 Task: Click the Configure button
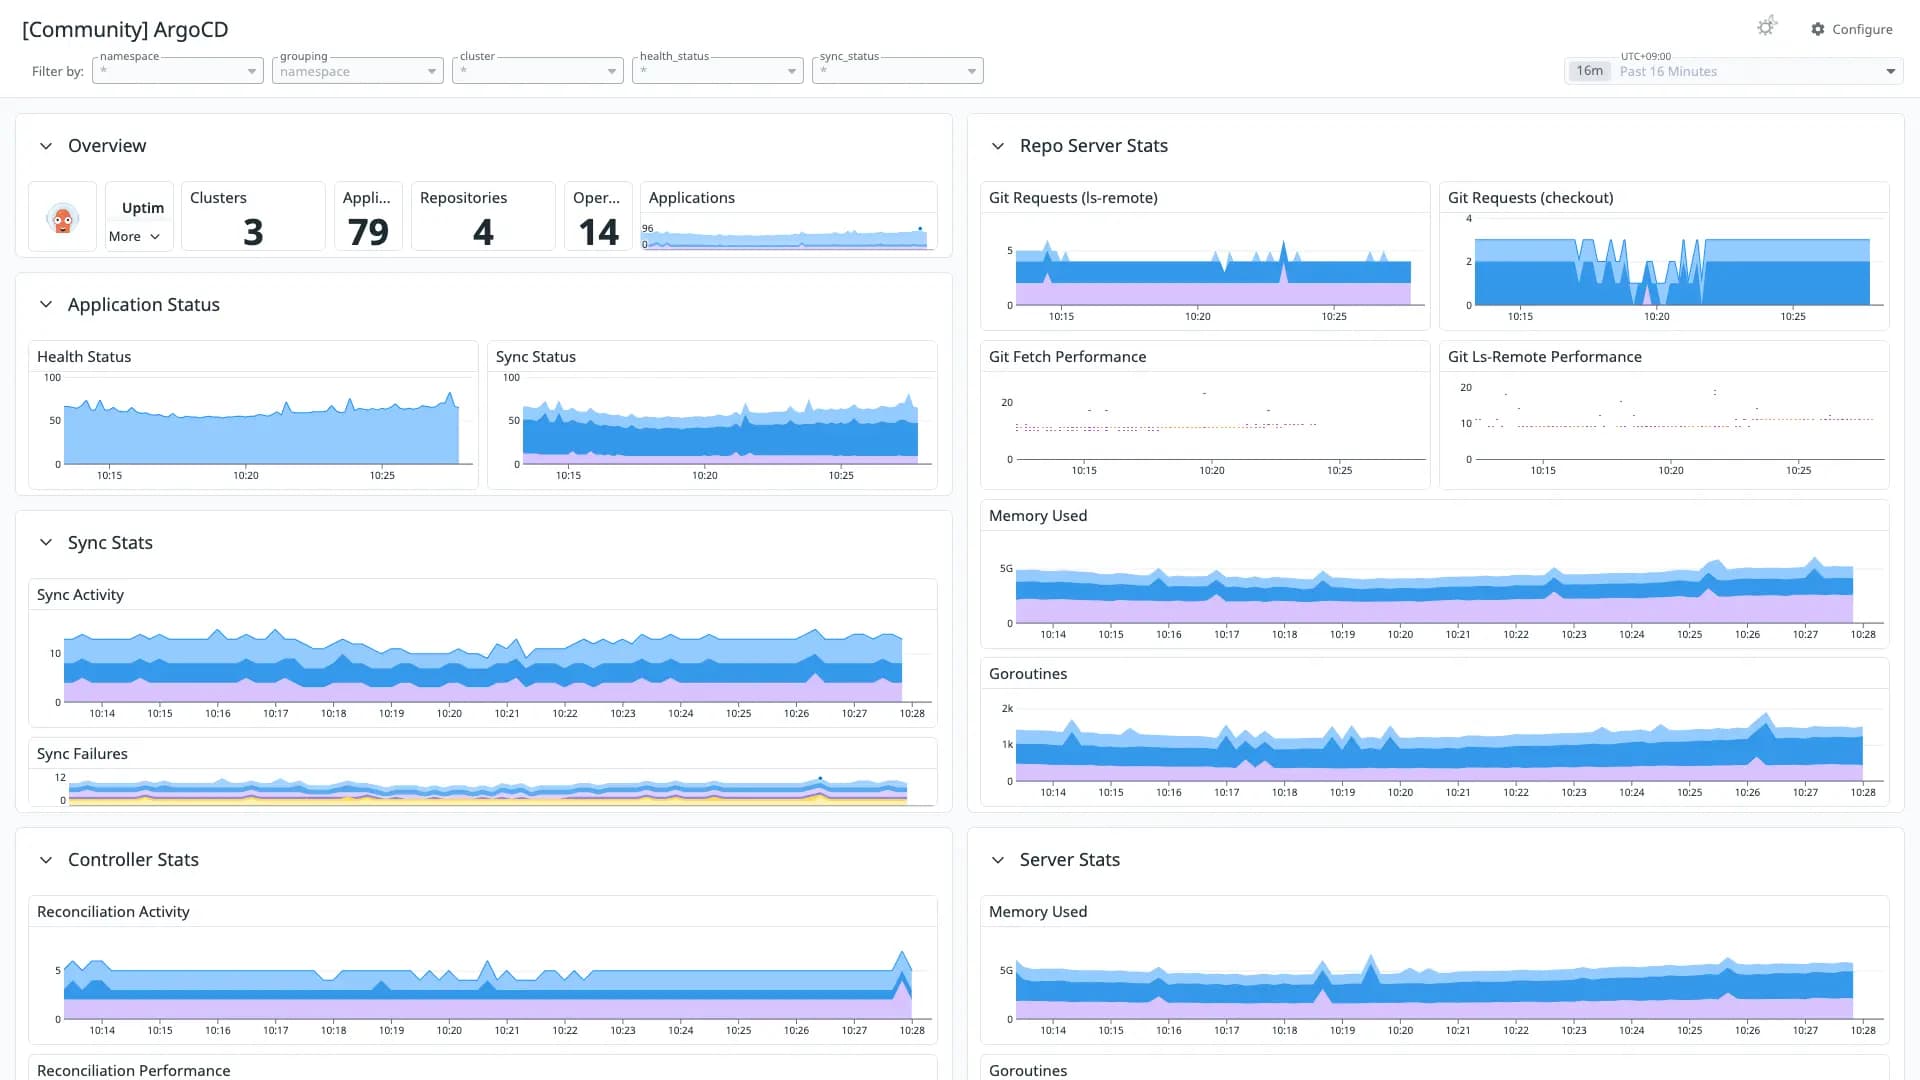pyautogui.click(x=1852, y=29)
